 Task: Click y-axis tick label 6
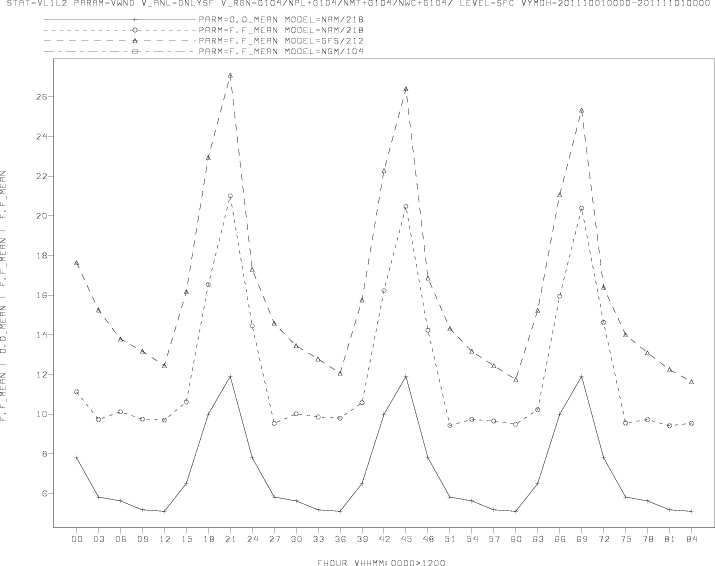click(44, 493)
